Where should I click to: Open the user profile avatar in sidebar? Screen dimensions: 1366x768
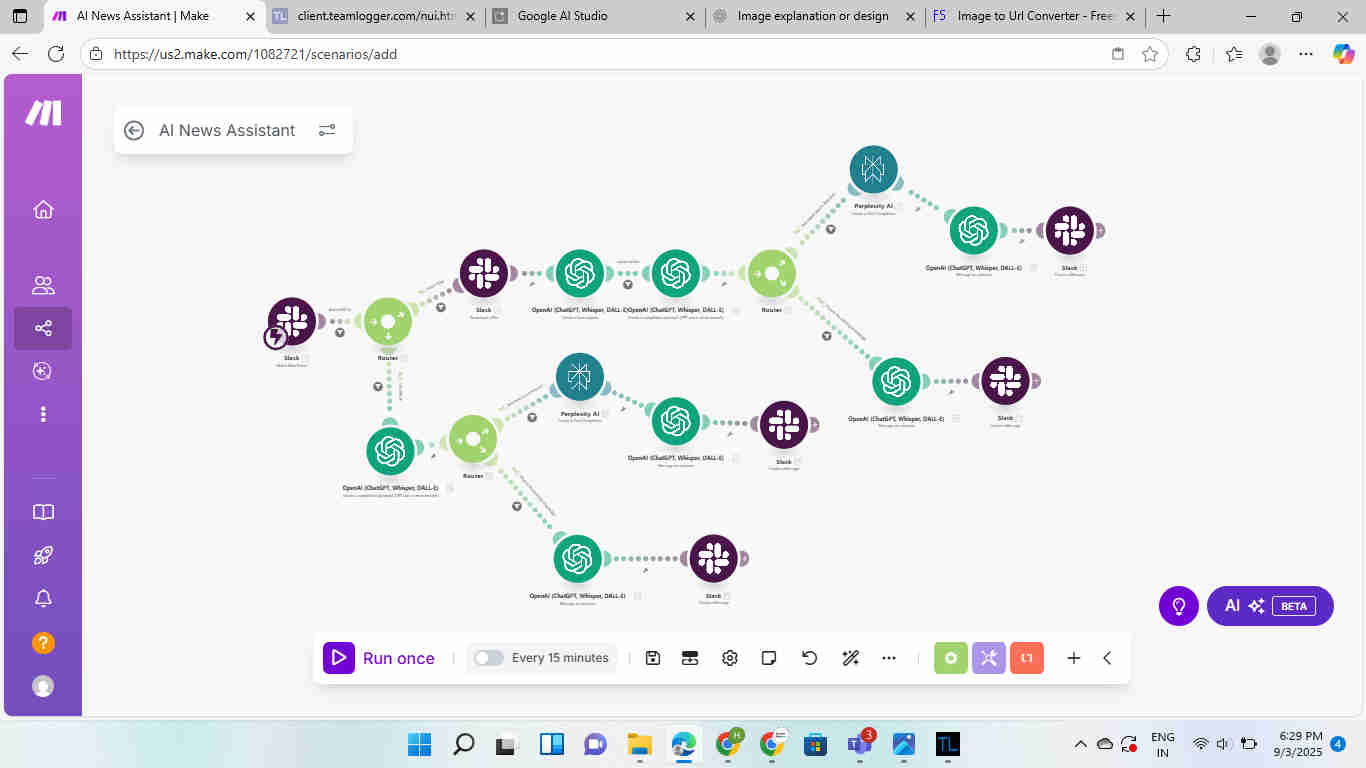tap(43, 686)
